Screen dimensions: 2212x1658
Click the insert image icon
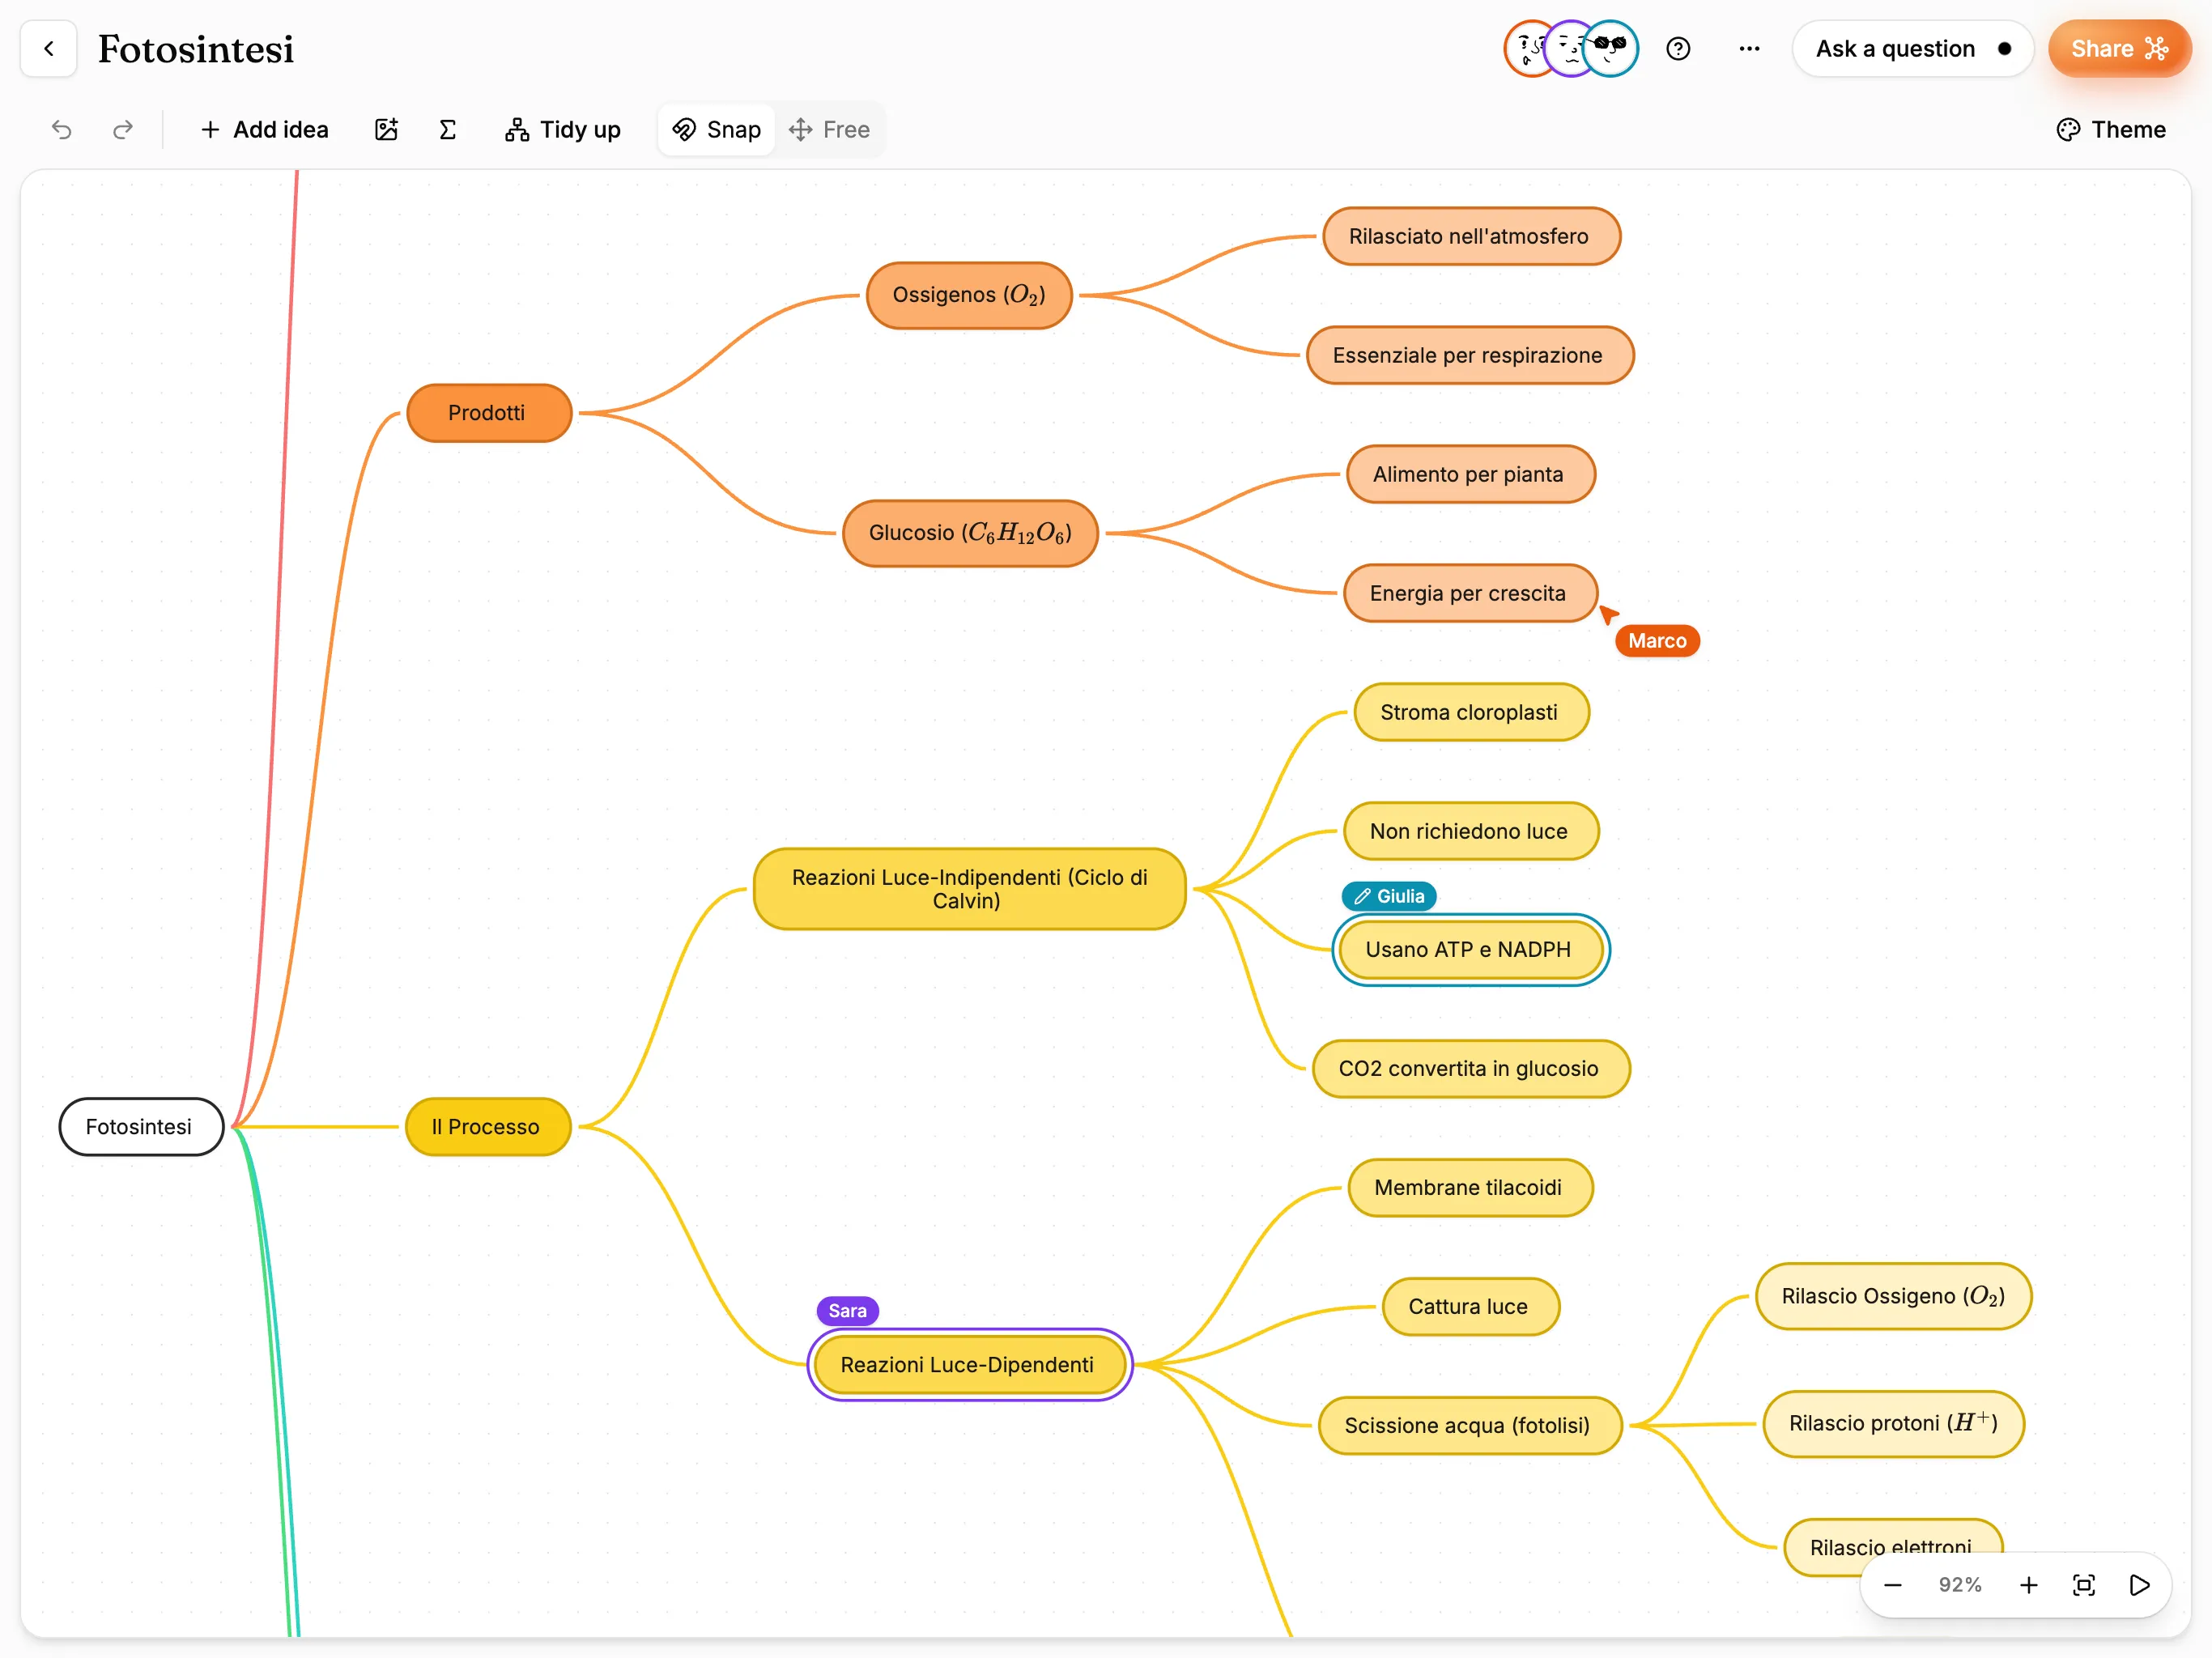coord(386,130)
